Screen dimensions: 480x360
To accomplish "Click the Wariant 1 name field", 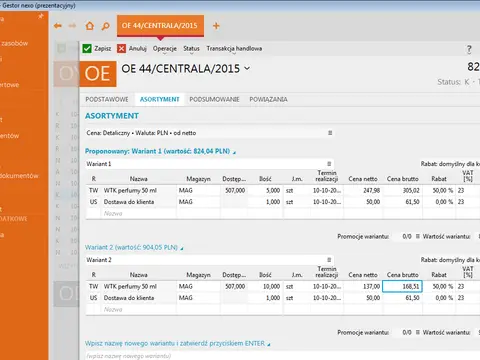I will (209, 164).
